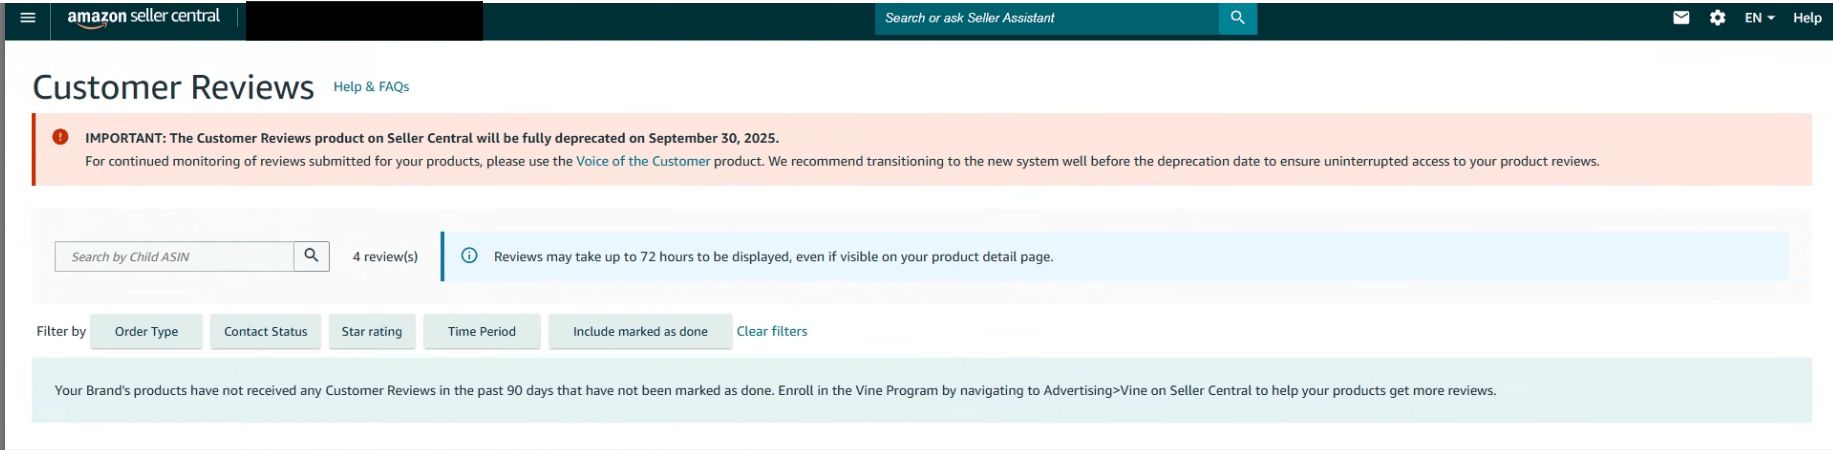Focus the Search or ask Seller Assistant field

1045,18
